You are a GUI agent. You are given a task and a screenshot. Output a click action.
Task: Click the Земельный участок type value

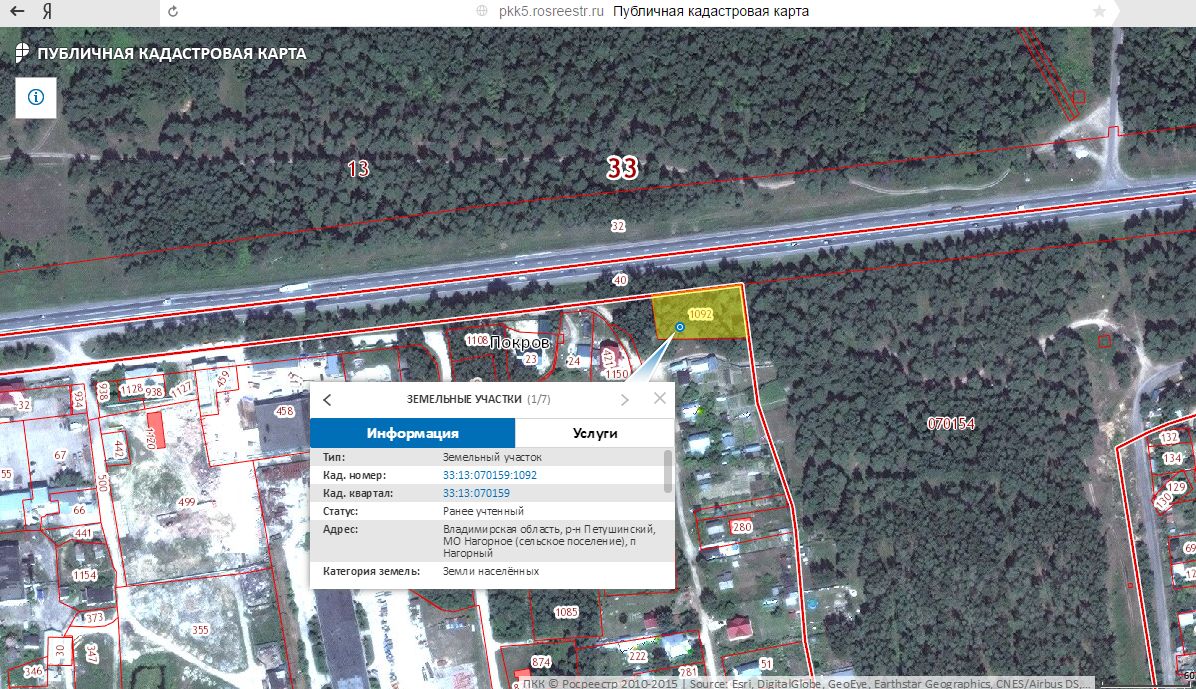[x=492, y=457]
